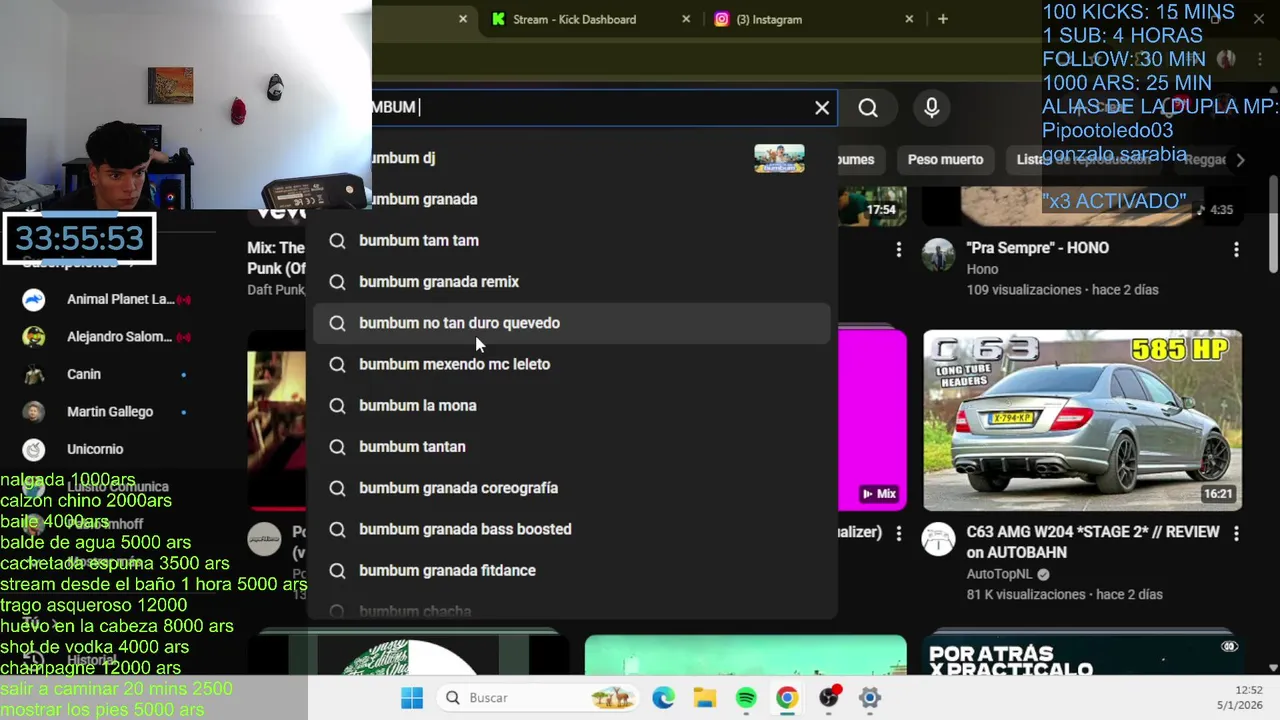Click the search icon beside "bumbum granada fitdance"

pos(337,570)
